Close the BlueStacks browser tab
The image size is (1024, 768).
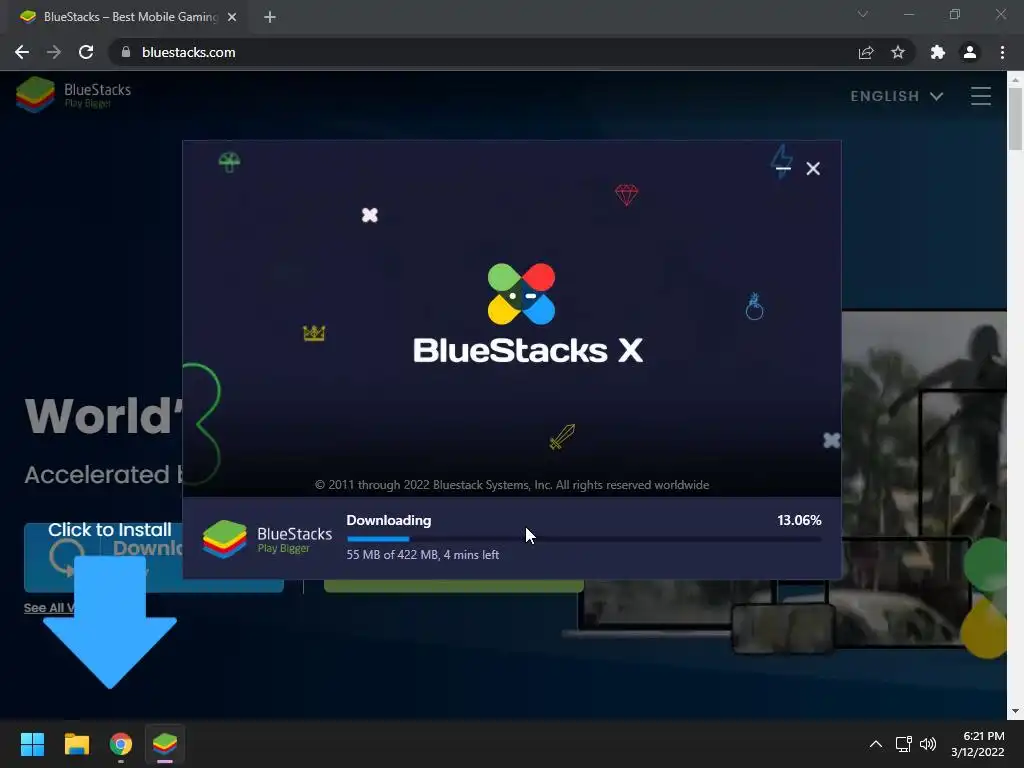tap(232, 17)
